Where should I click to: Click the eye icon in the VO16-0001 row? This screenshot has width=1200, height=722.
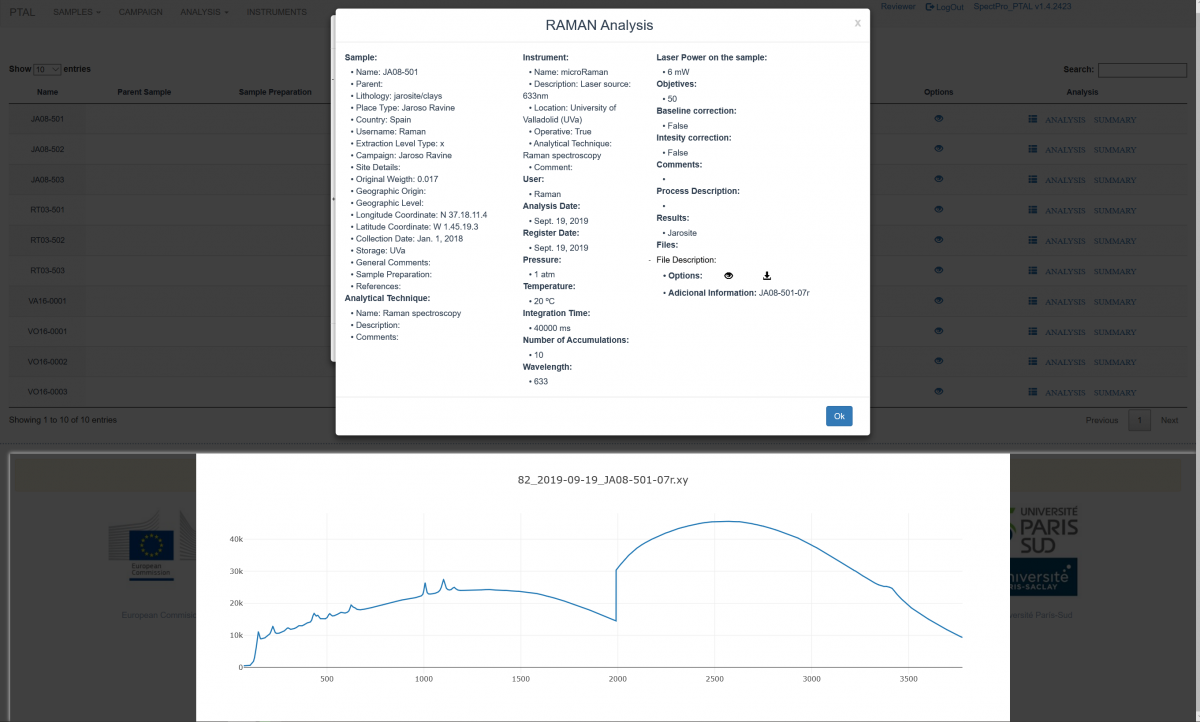coord(939,330)
